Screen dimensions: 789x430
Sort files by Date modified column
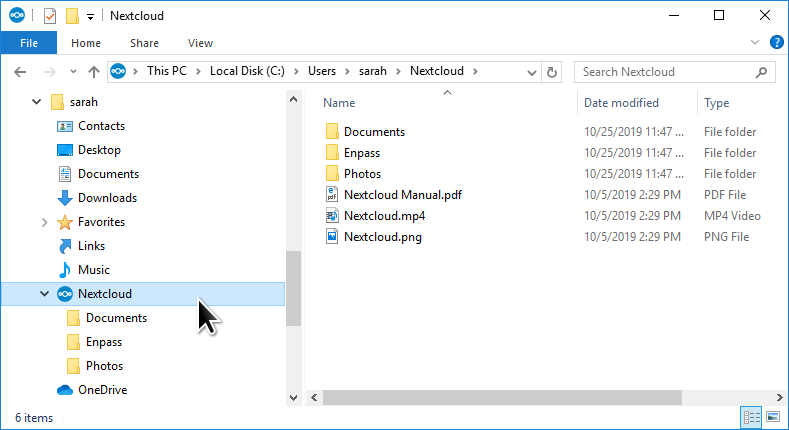point(621,103)
